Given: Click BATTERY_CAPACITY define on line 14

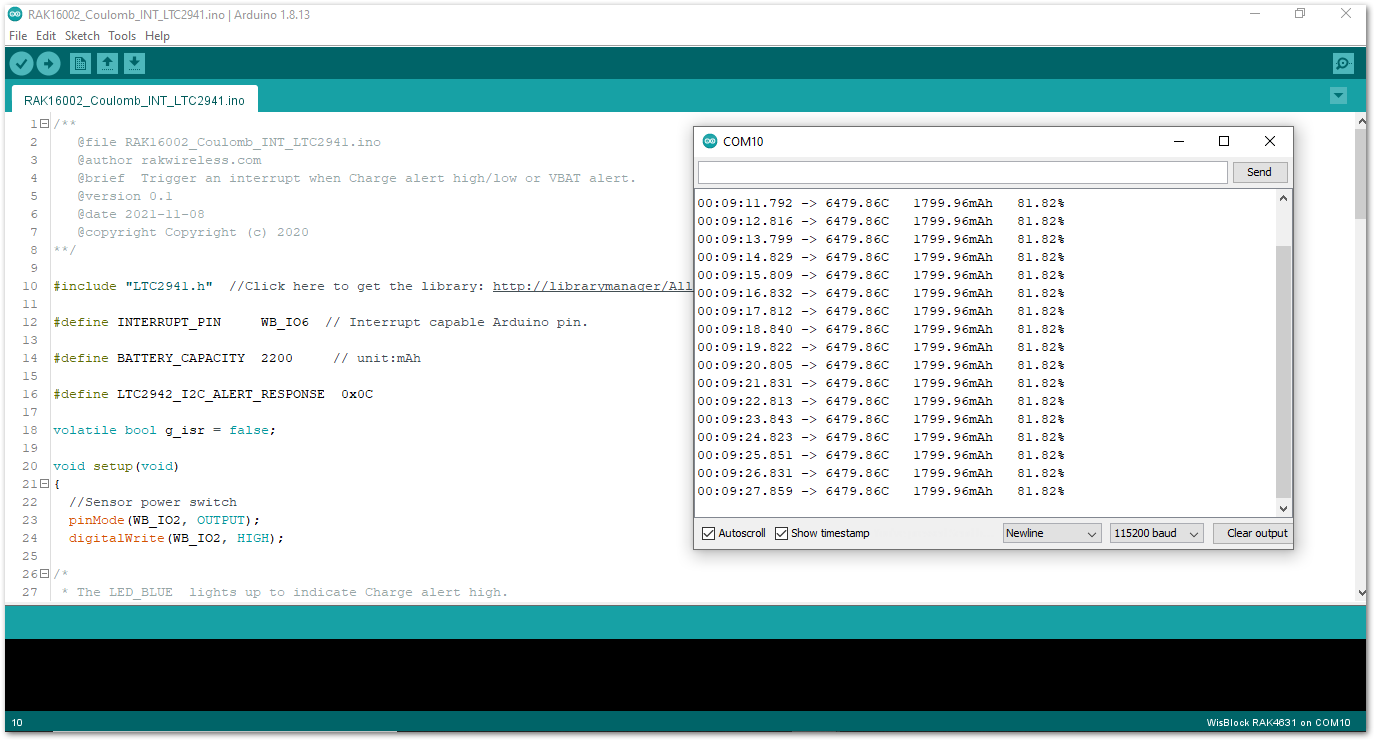Looking at the screenshot, I should [237, 358].
